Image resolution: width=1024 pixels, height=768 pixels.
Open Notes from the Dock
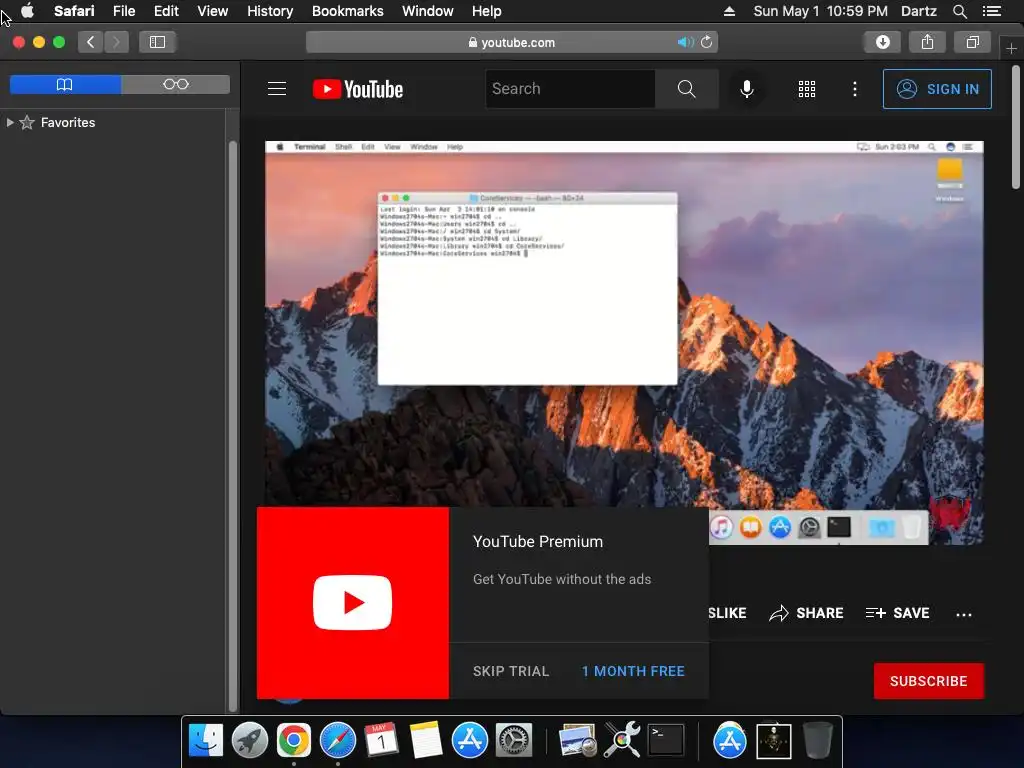(x=426, y=741)
